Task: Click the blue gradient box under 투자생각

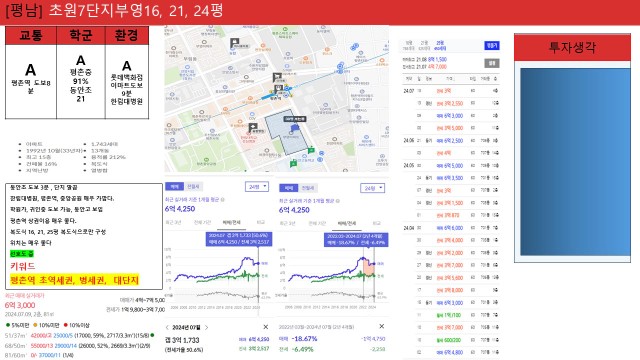Action: [575, 162]
